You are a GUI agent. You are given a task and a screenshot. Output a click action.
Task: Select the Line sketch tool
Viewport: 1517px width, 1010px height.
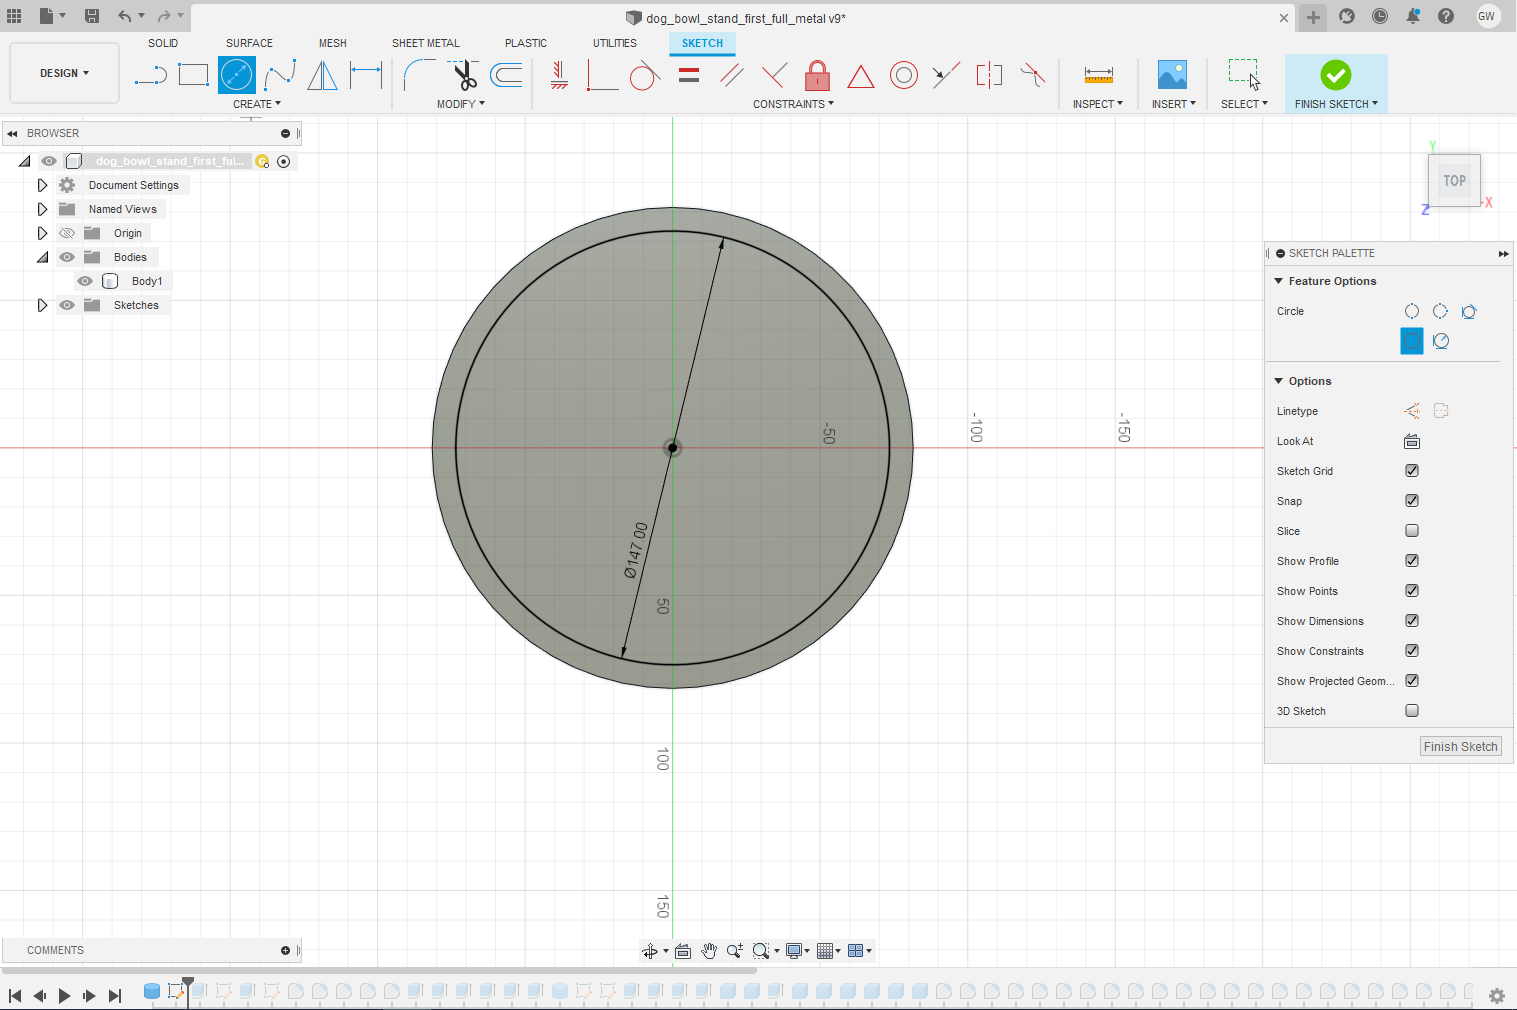pyautogui.click(x=150, y=75)
